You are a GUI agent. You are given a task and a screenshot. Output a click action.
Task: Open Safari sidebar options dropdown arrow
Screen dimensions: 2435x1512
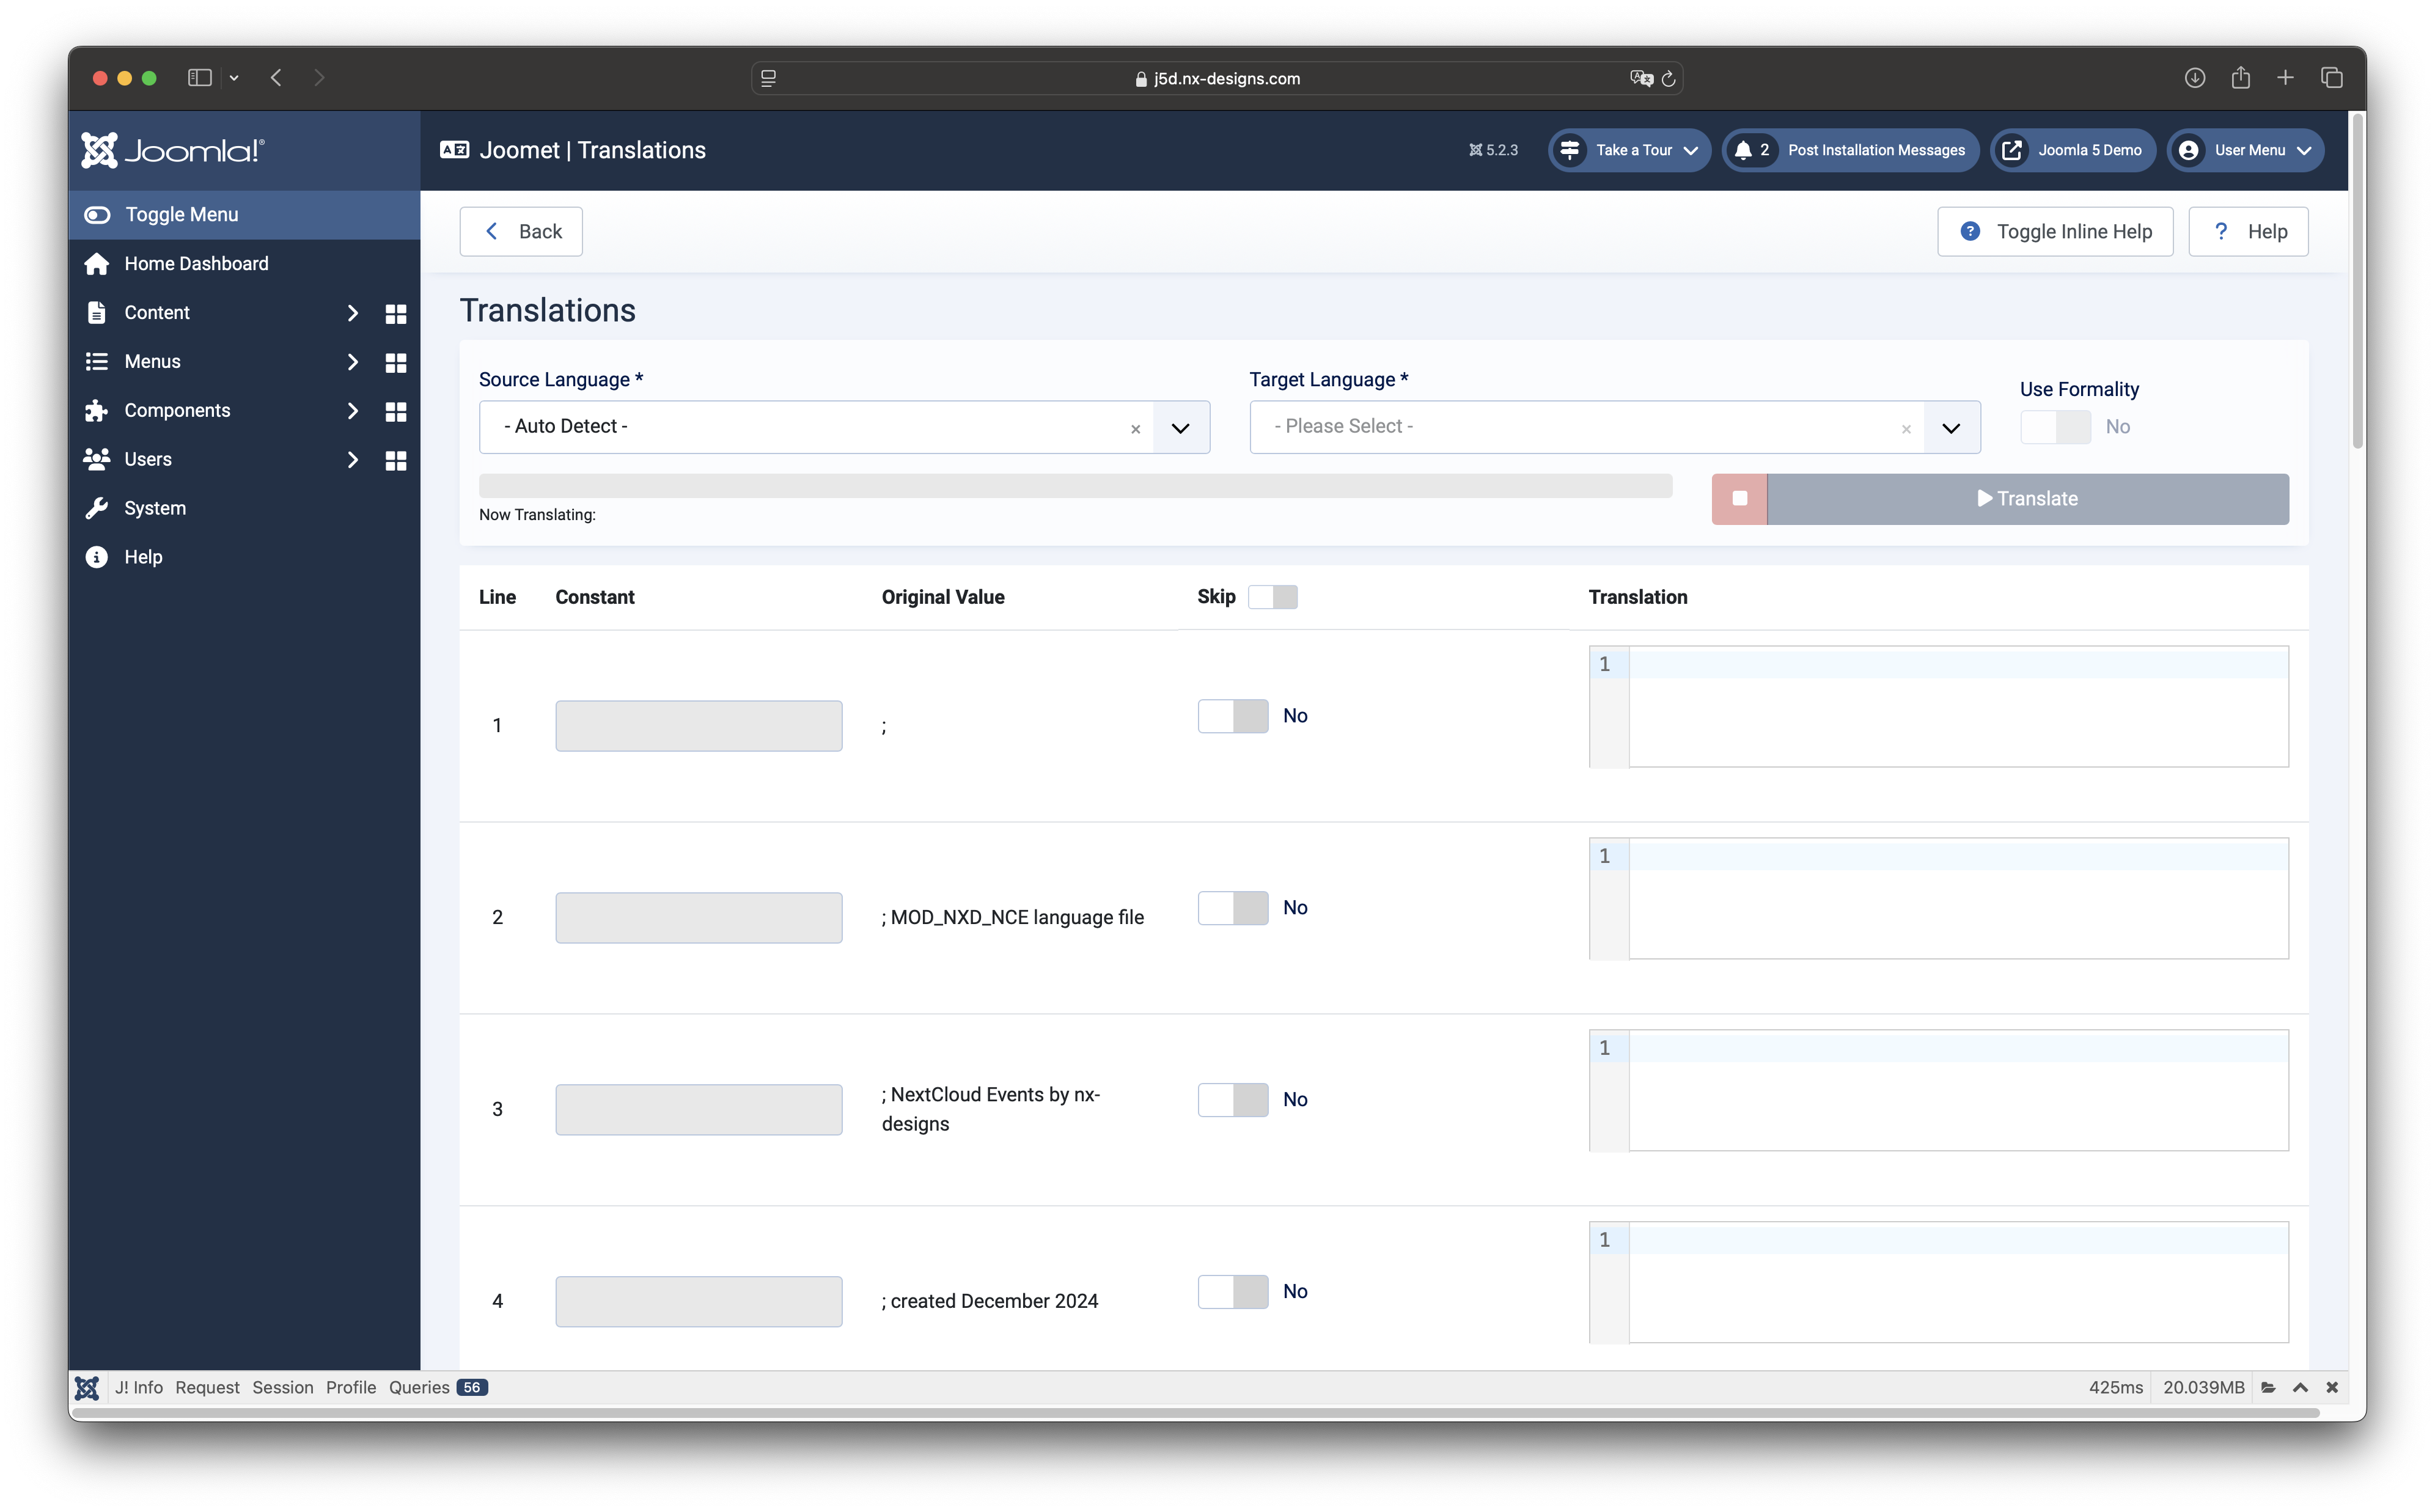coord(234,78)
